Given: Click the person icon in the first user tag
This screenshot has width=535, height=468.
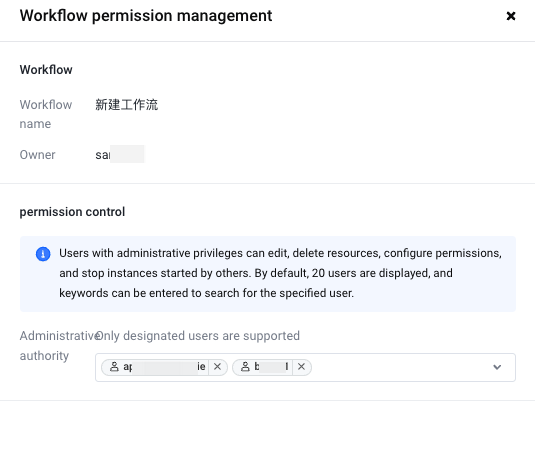Looking at the screenshot, I should coord(114,367).
